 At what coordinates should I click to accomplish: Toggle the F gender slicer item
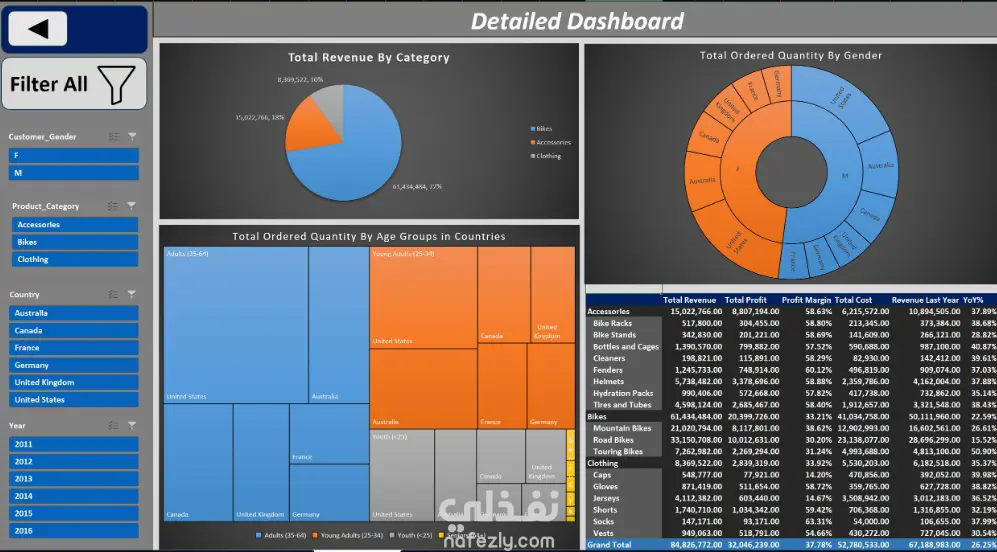(x=74, y=156)
